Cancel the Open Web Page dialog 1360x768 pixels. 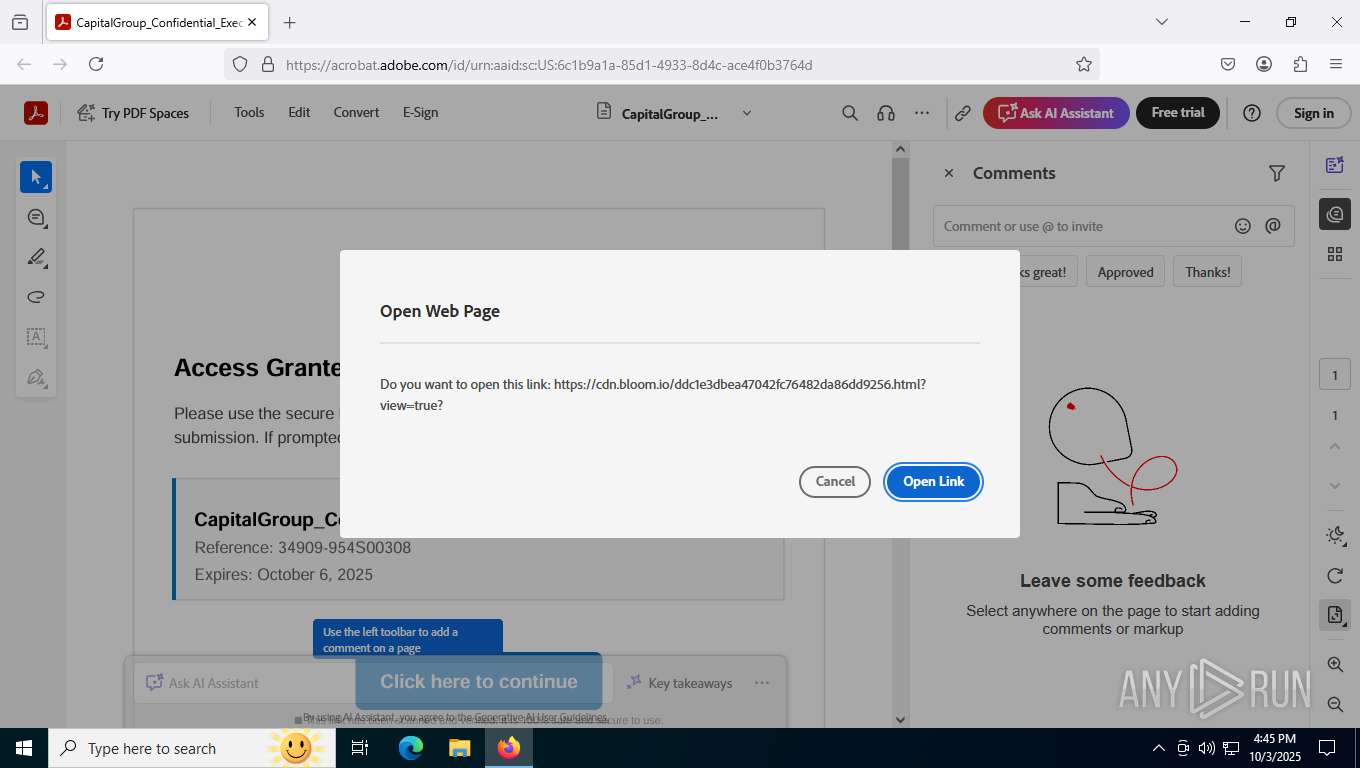pos(835,481)
